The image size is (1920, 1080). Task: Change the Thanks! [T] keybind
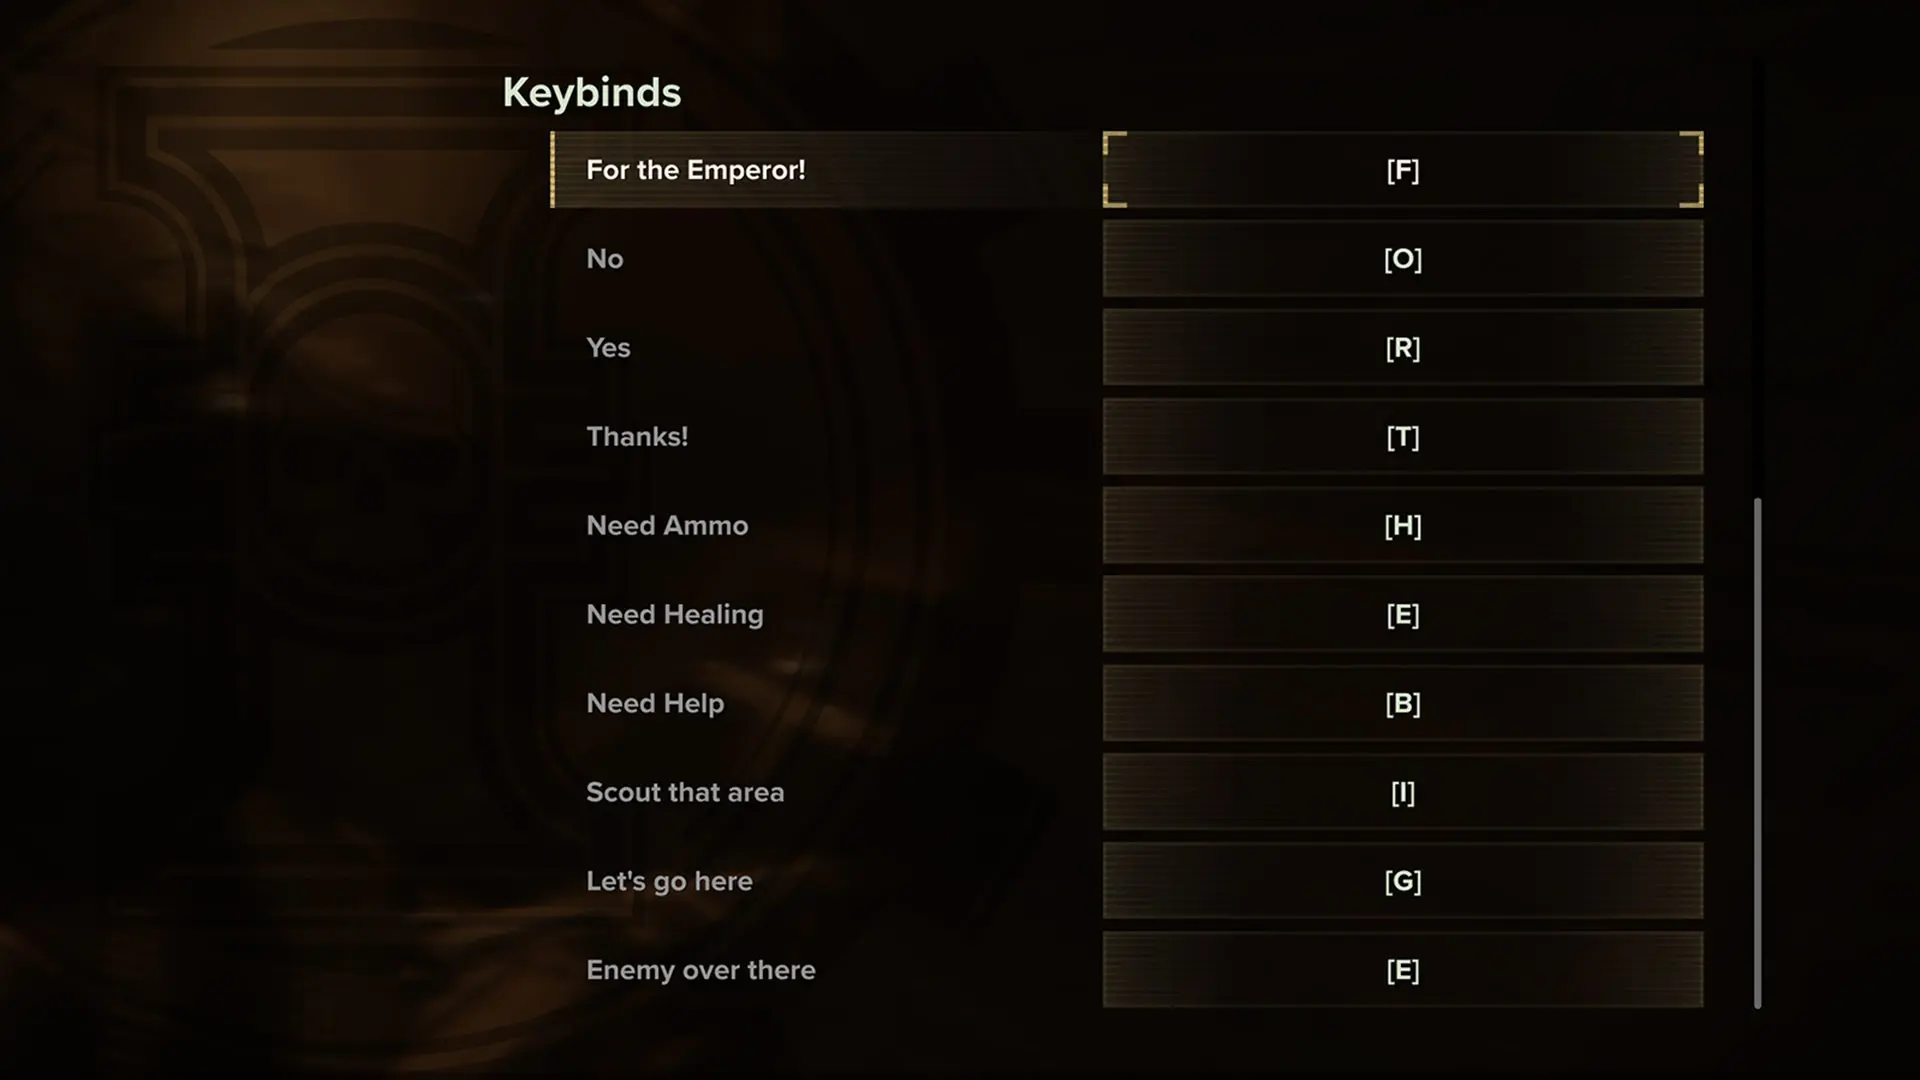click(1402, 437)
